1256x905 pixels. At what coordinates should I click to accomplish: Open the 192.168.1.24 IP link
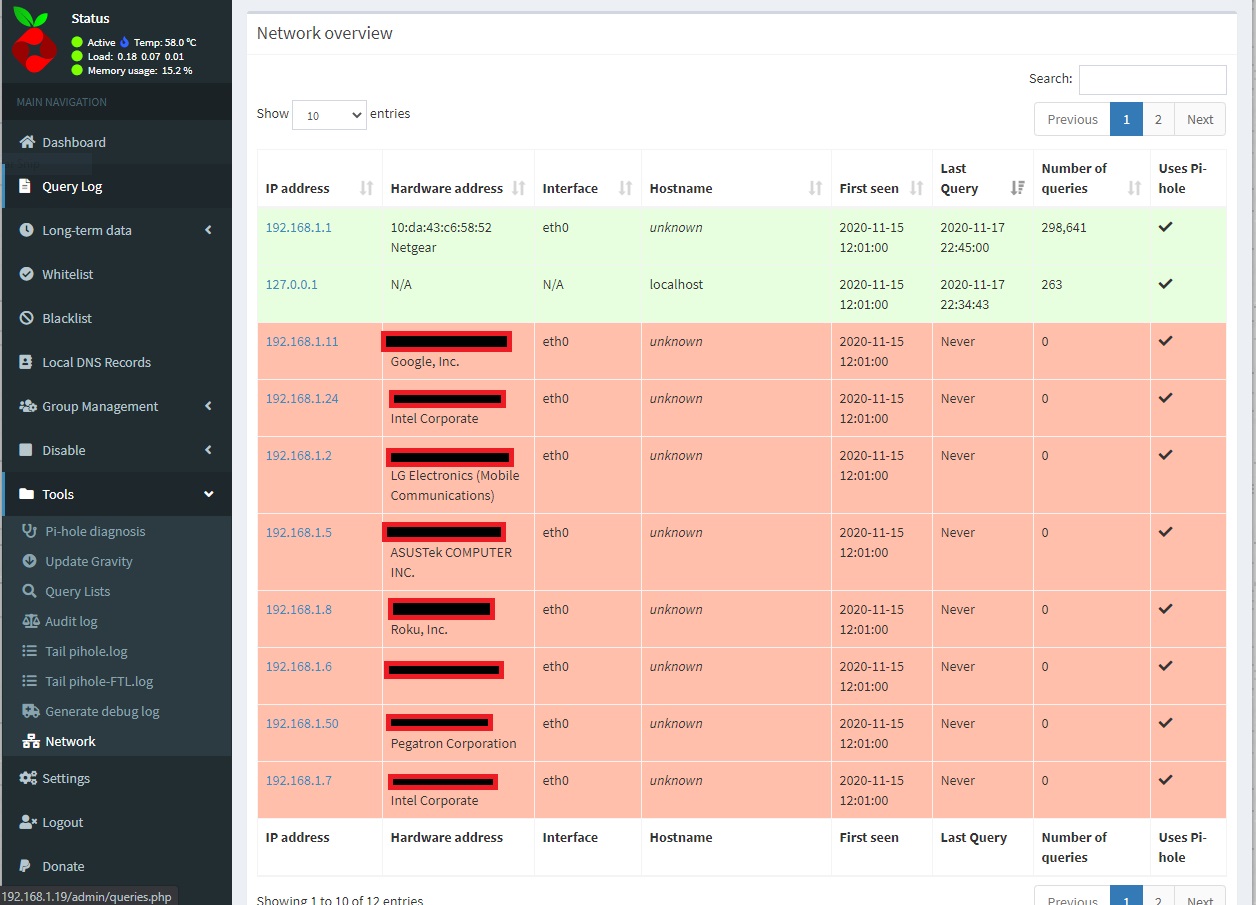pos(302,398)
